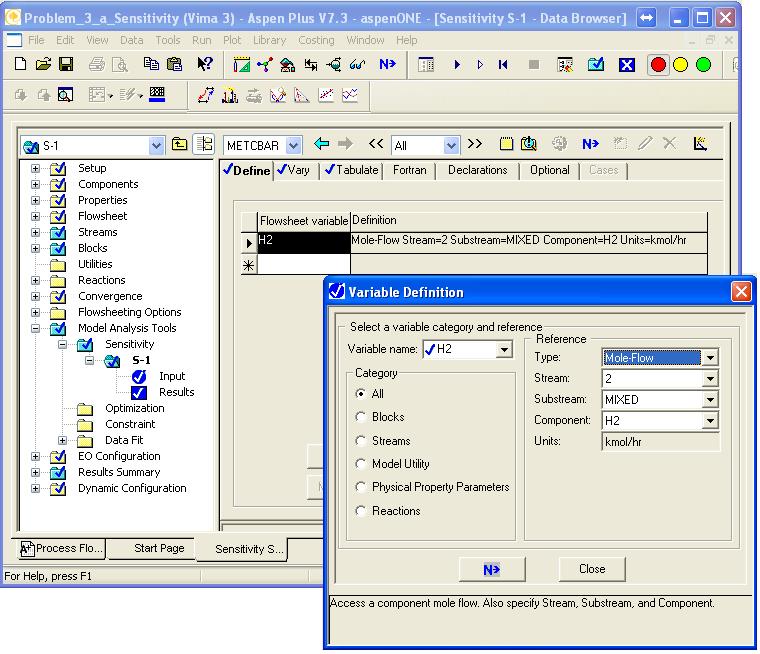Expand the Data Fit tree node
This screenshot has height=654, width=760.
(63, 440)
